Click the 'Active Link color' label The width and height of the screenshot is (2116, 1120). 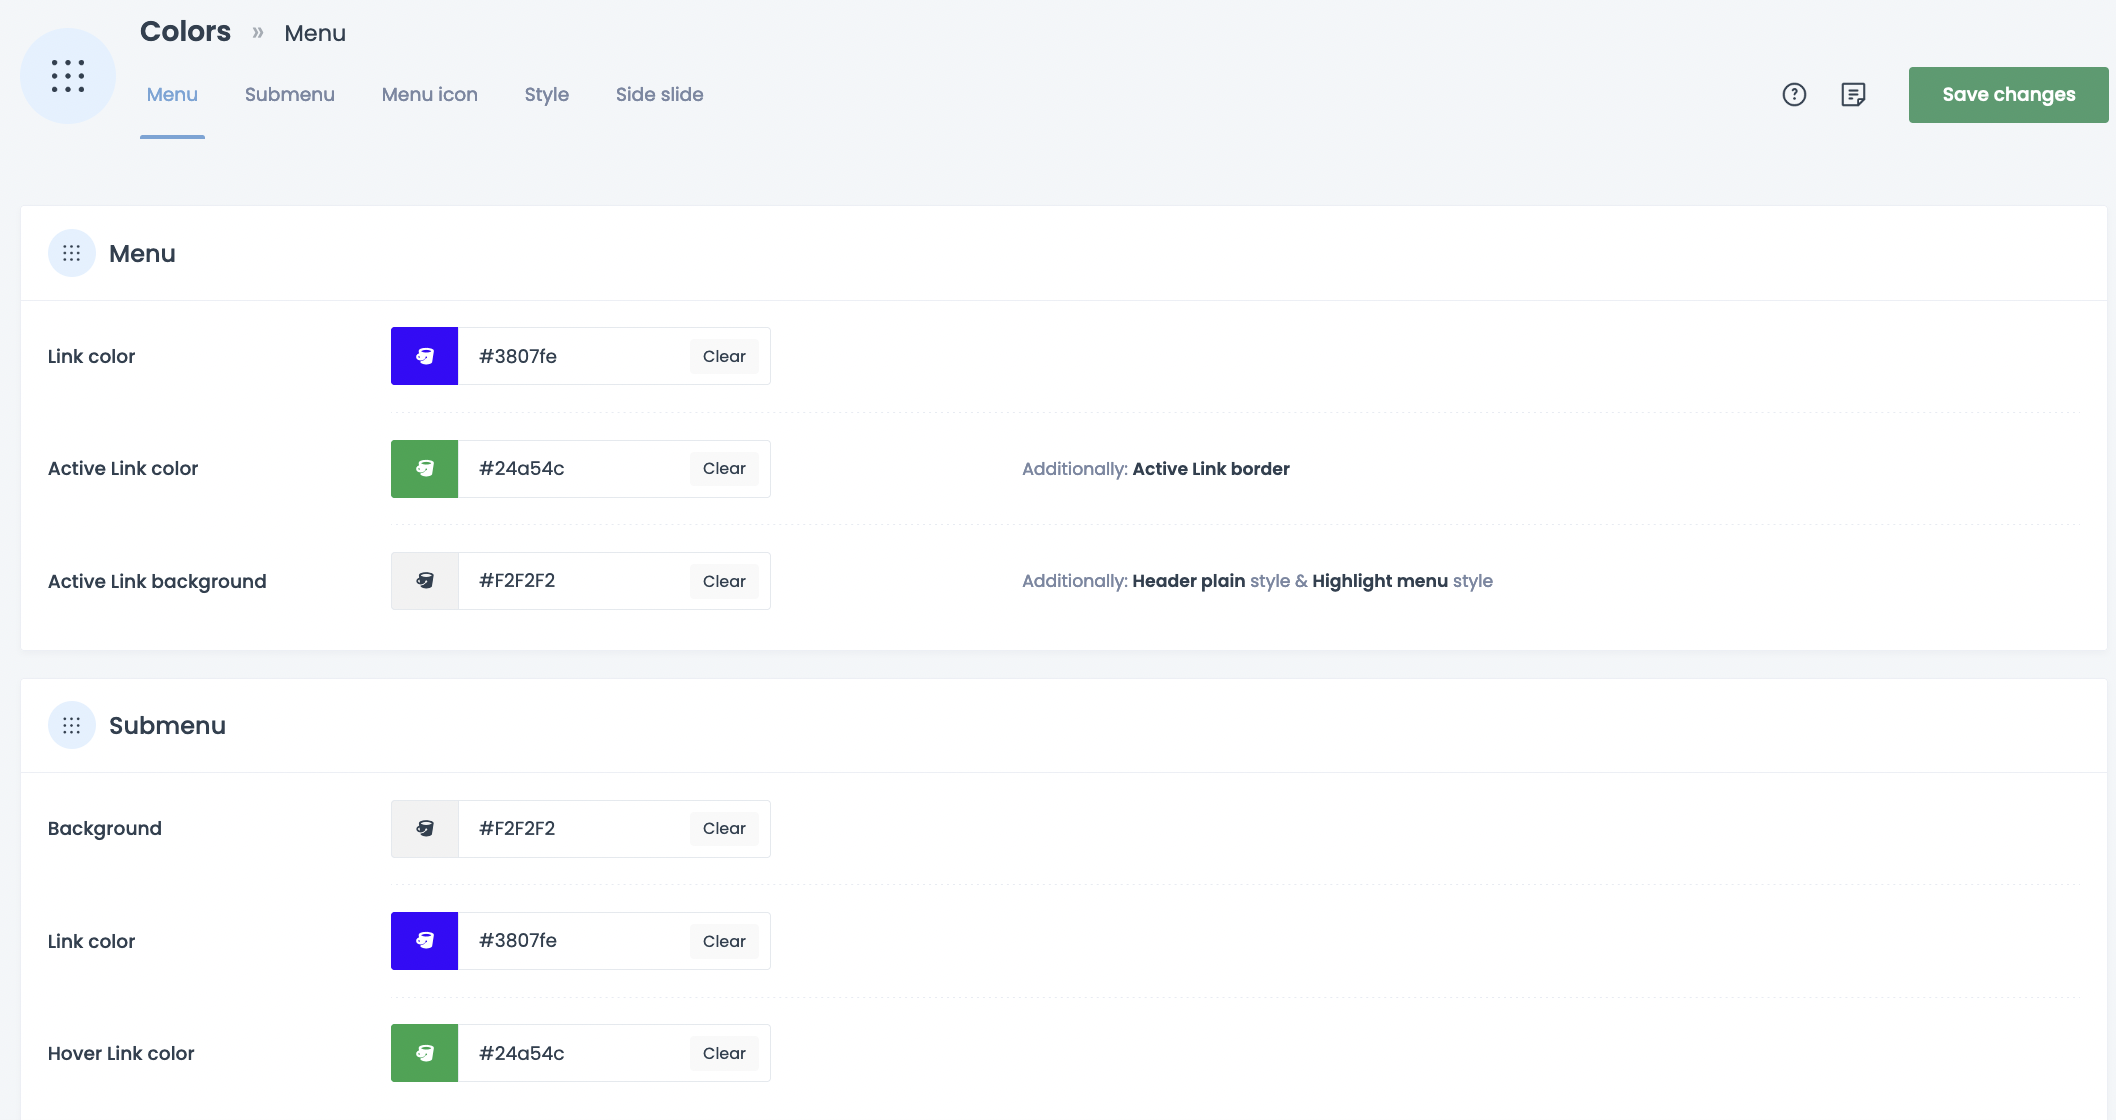point(123,468)
